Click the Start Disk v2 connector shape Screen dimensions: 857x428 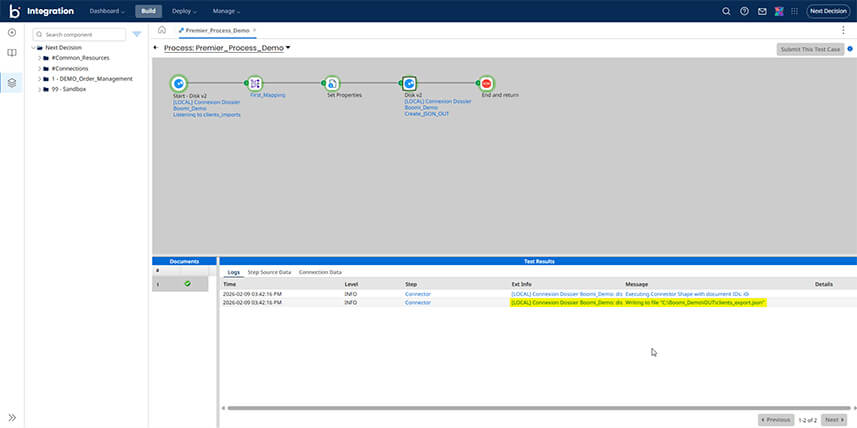(178, 84)
